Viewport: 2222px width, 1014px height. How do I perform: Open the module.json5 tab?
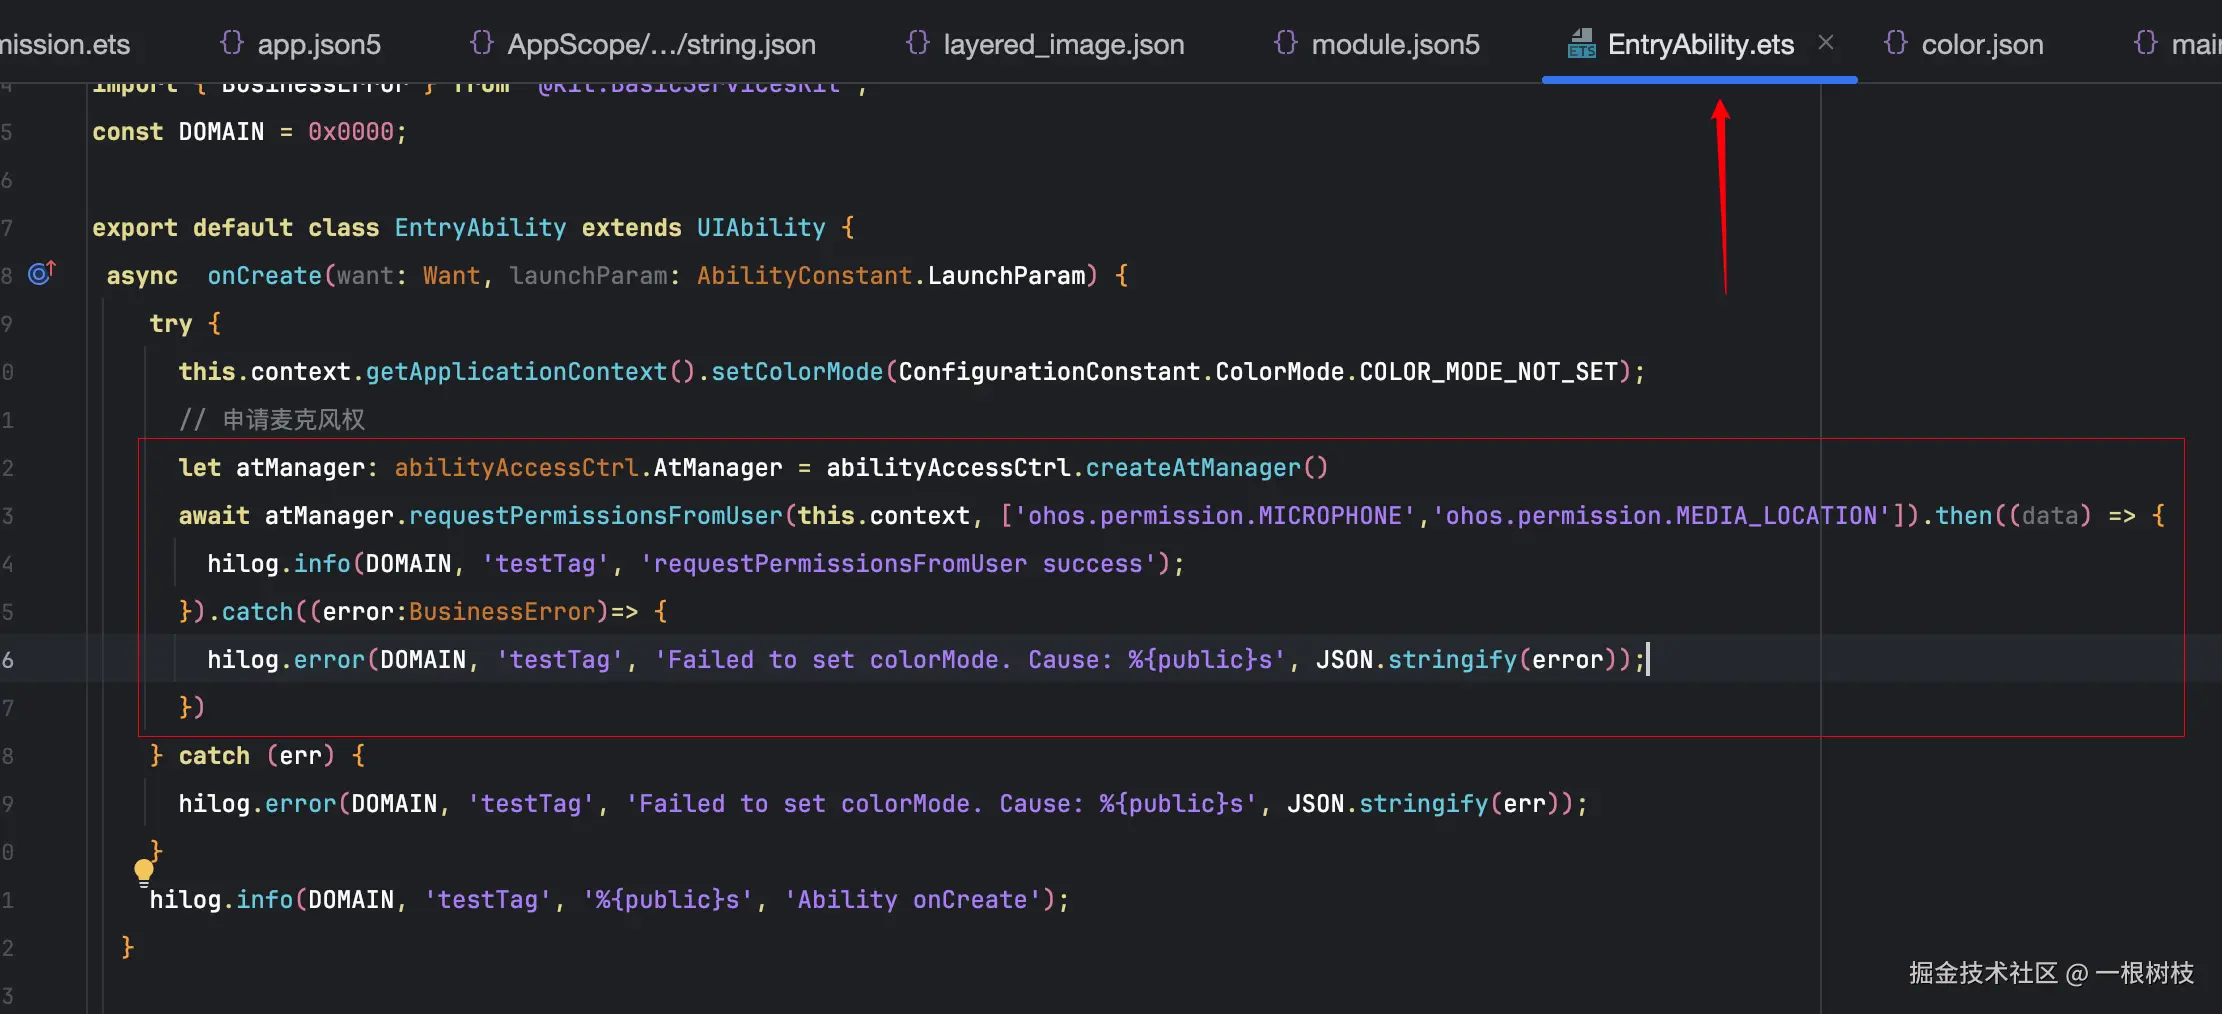pos(1377,44)
